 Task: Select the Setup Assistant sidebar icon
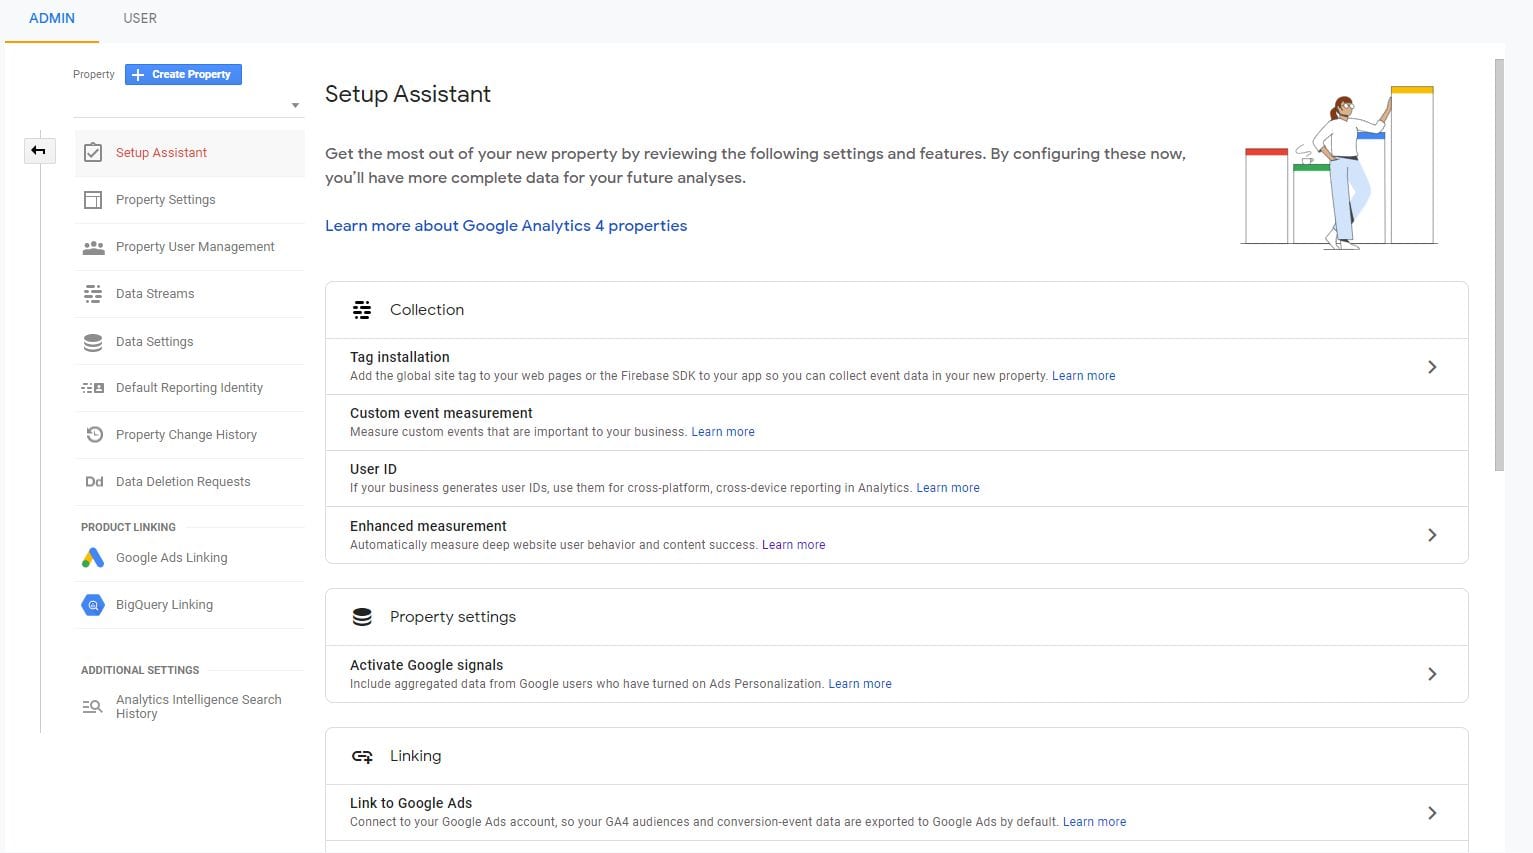[x=93, y=152]
